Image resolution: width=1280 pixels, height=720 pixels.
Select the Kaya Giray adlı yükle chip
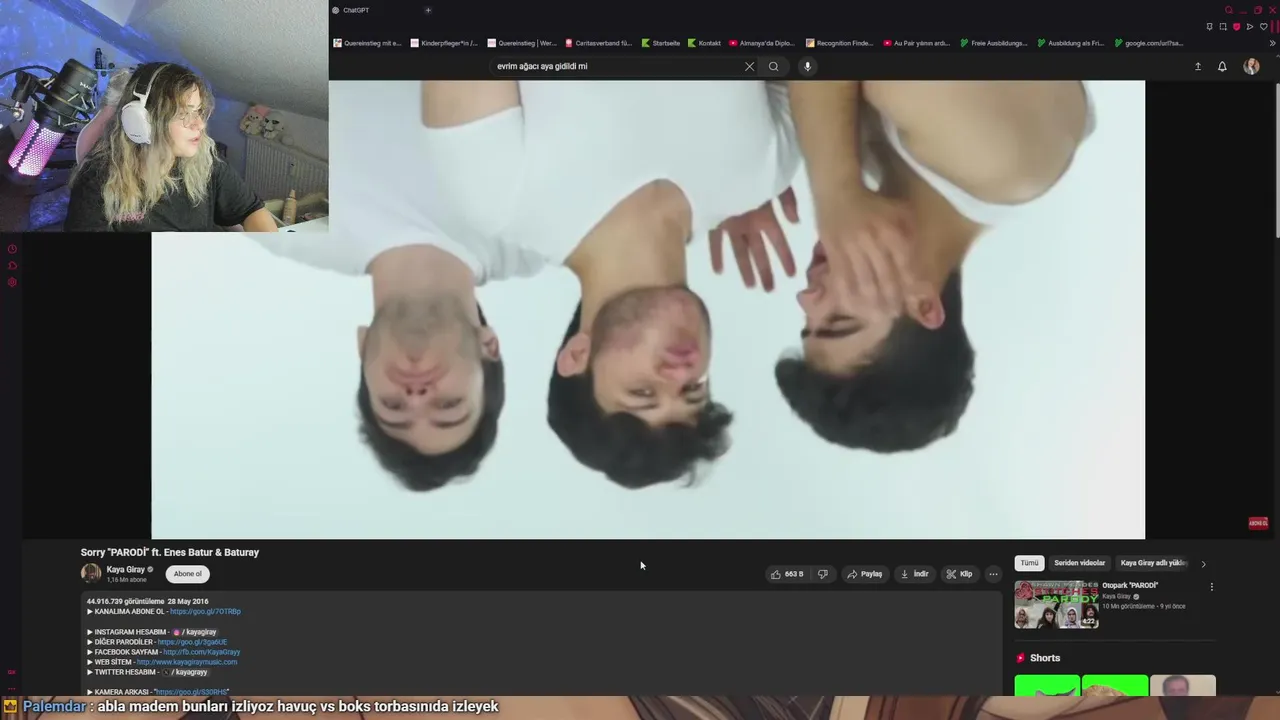(1152, 563)
